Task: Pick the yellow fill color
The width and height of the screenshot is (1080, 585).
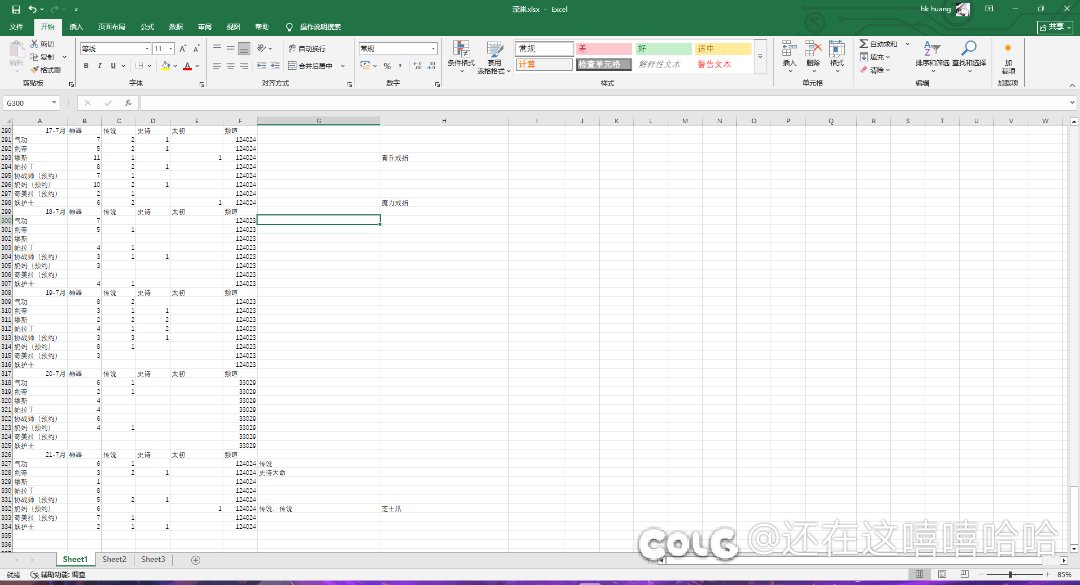Action: (x=165, y=66)
